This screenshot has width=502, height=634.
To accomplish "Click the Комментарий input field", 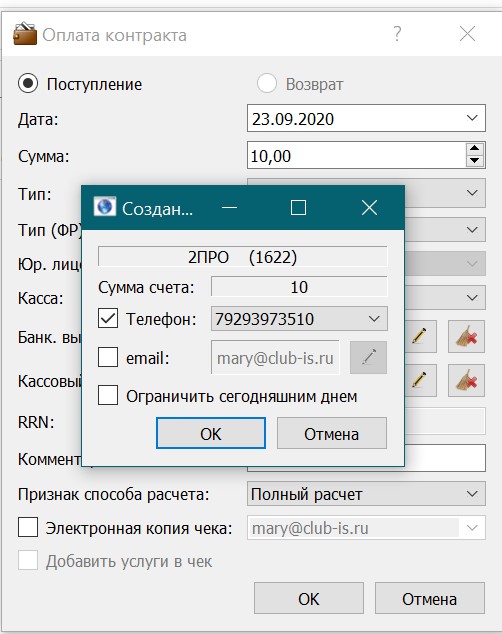I will (x=445, y=457).
